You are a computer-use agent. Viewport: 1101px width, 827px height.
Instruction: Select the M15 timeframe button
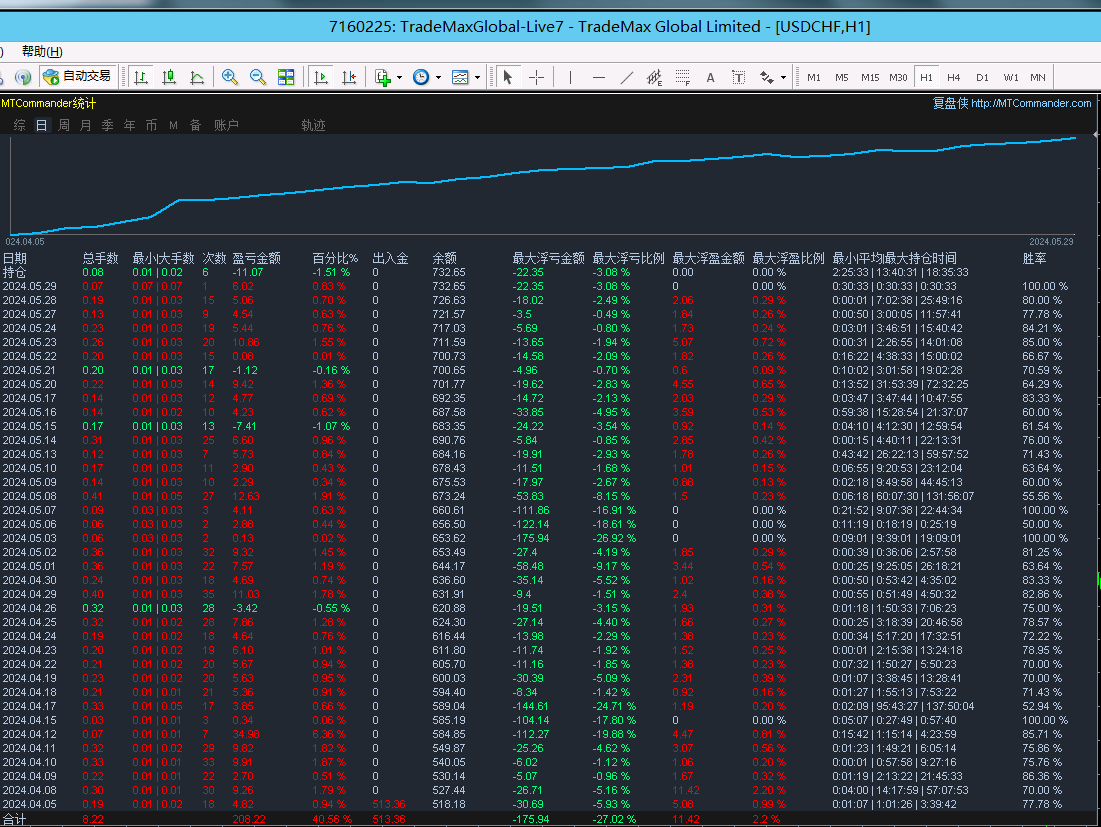coord(870,77)
